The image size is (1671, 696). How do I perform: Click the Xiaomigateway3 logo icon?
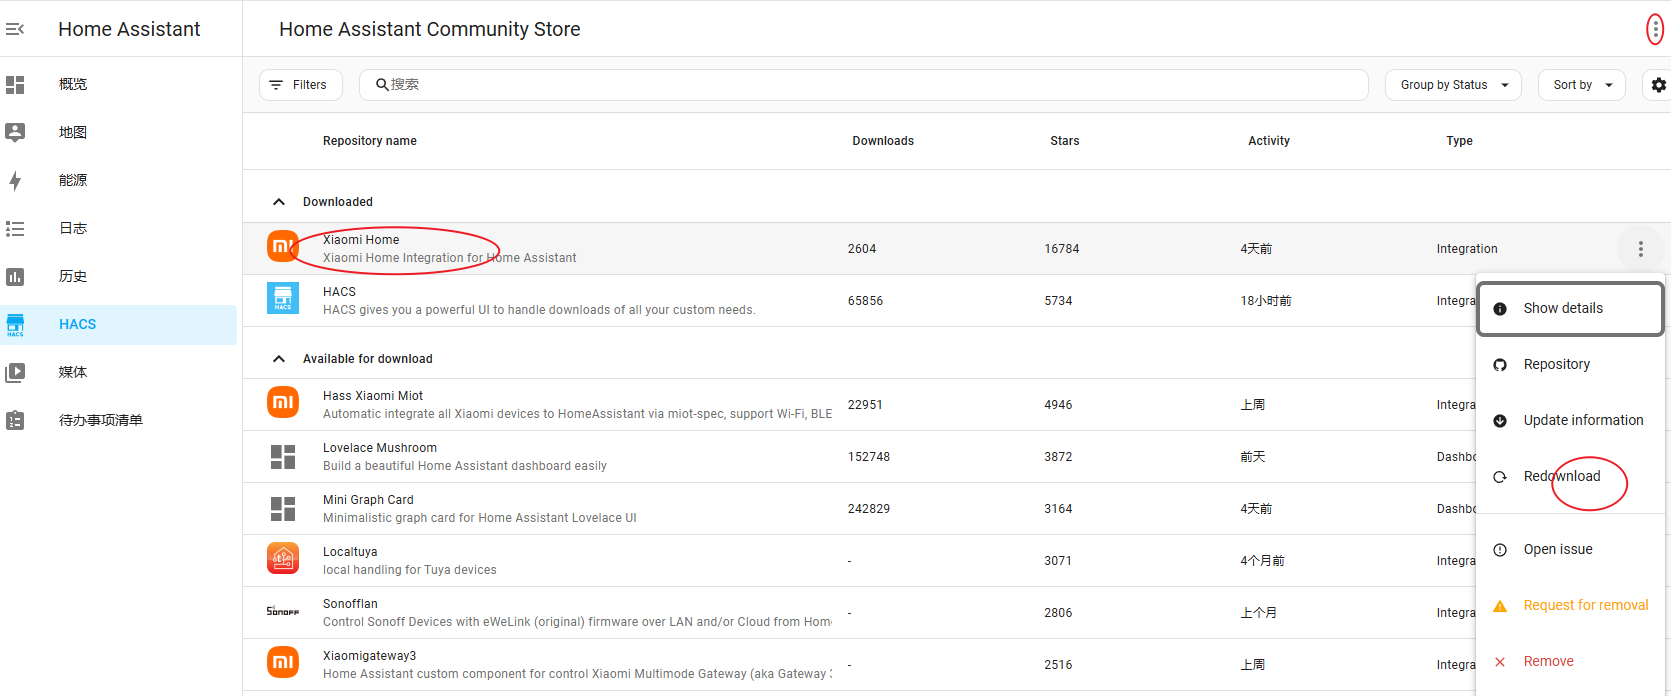(283, 662)
